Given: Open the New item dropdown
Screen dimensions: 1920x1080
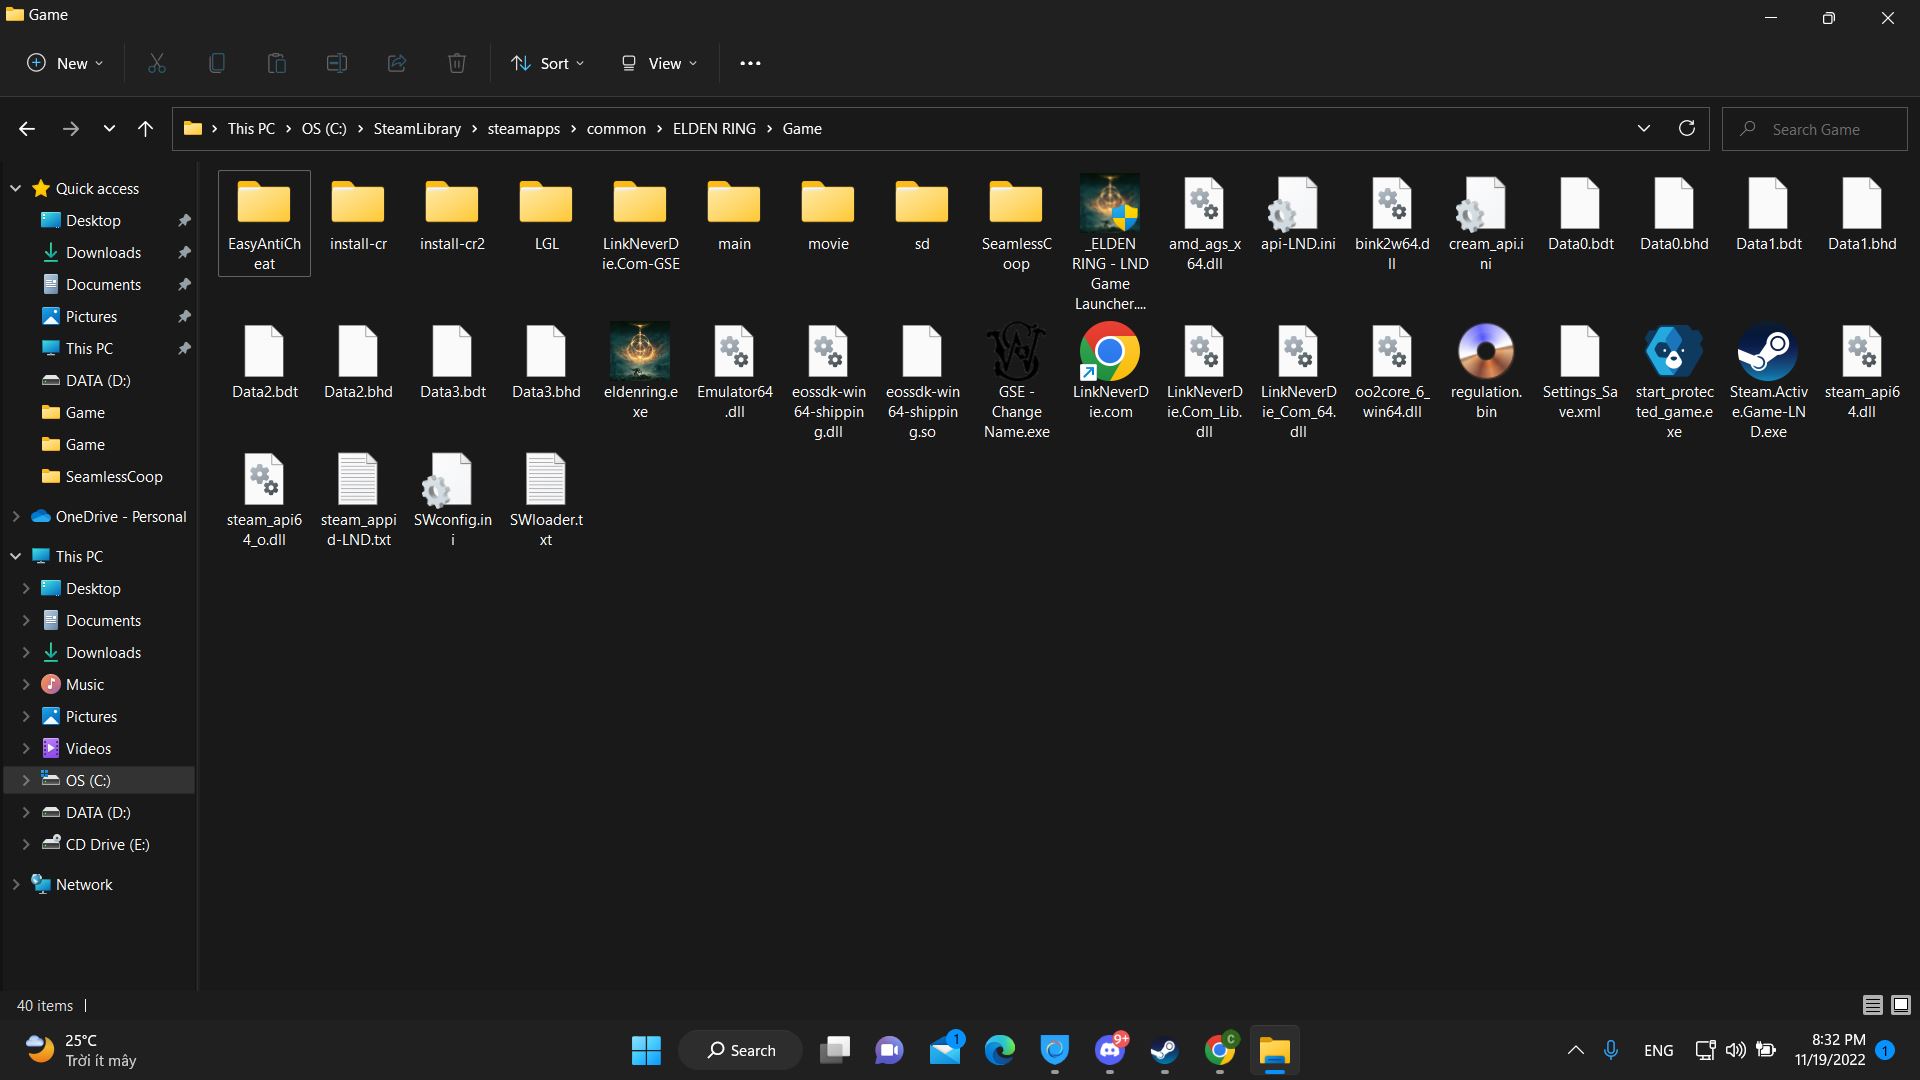Looking at the screenshot, I should click(x=65, y=63).
